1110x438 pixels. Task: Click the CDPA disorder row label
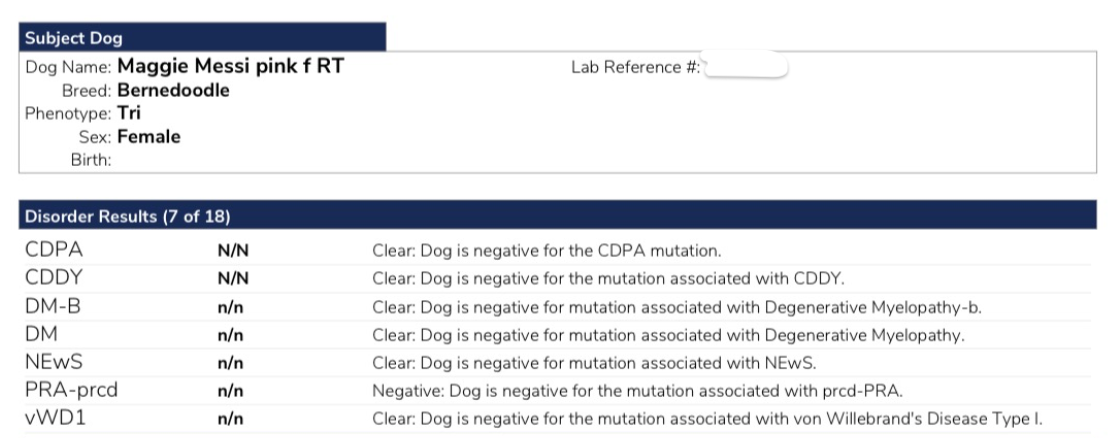coord(54,250)
